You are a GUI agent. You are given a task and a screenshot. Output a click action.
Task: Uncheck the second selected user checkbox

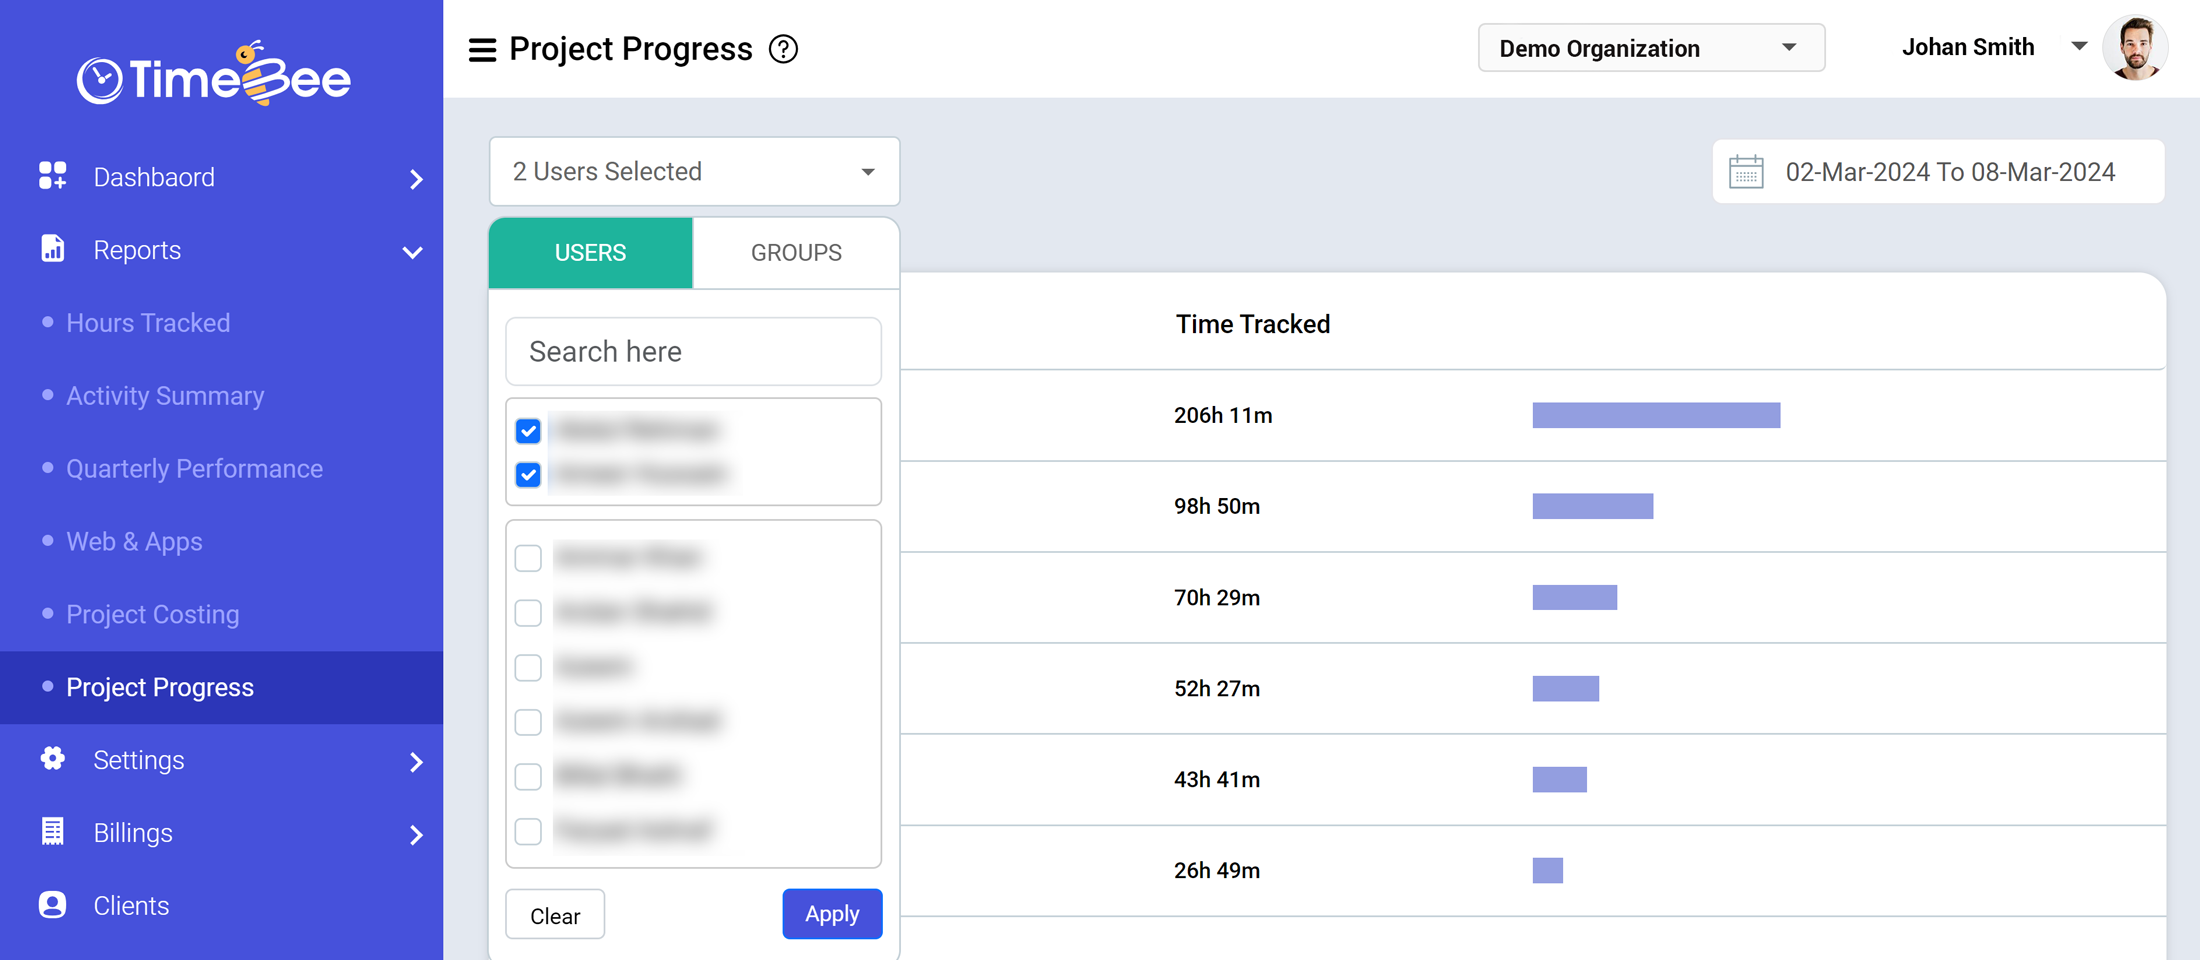point(528,474)
